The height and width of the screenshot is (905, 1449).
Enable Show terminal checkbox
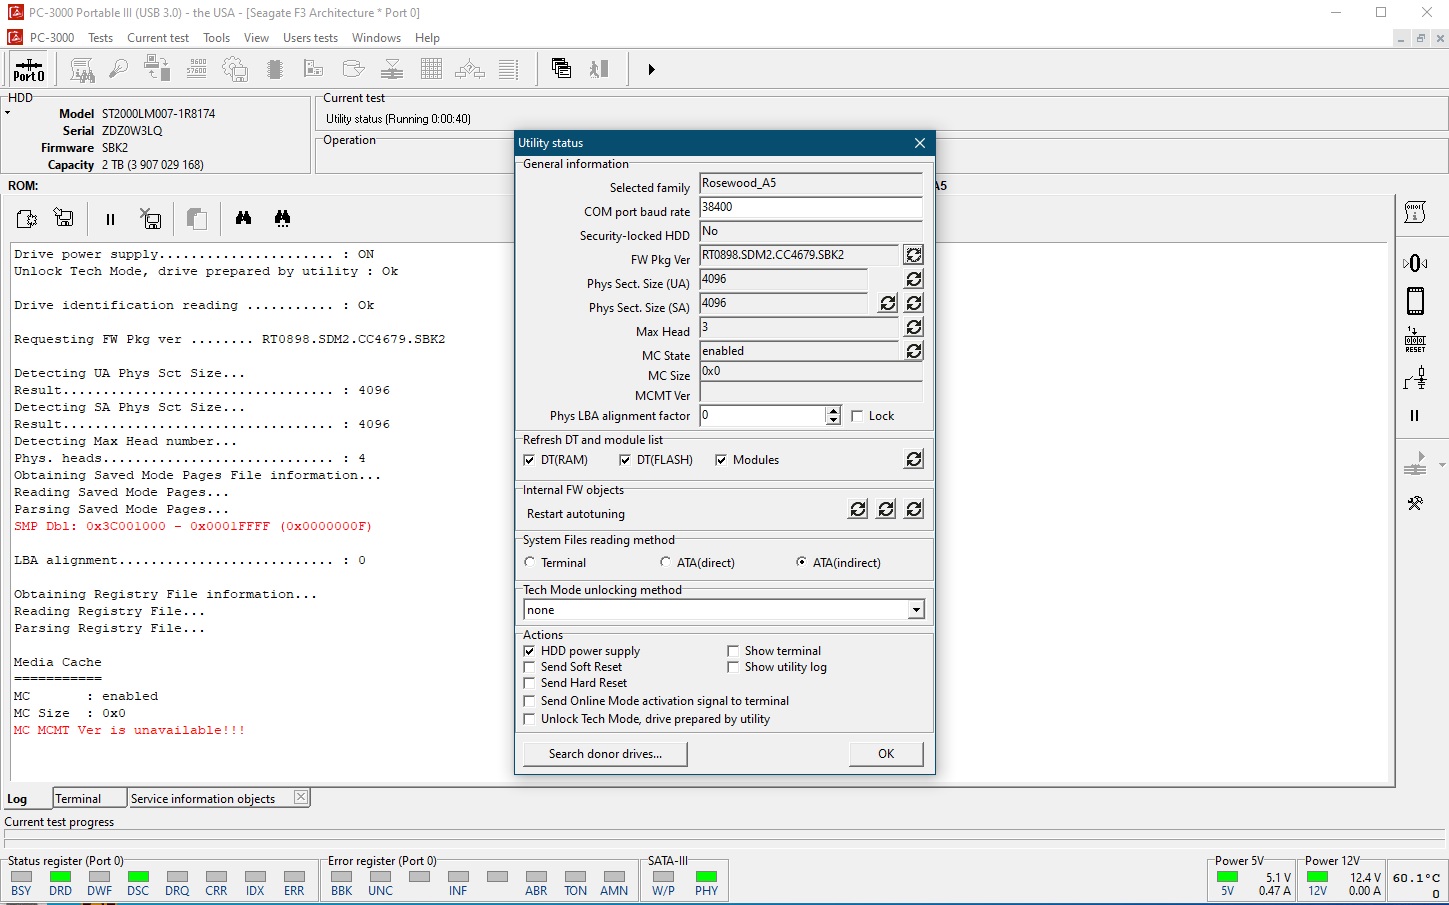click(733, 651)
